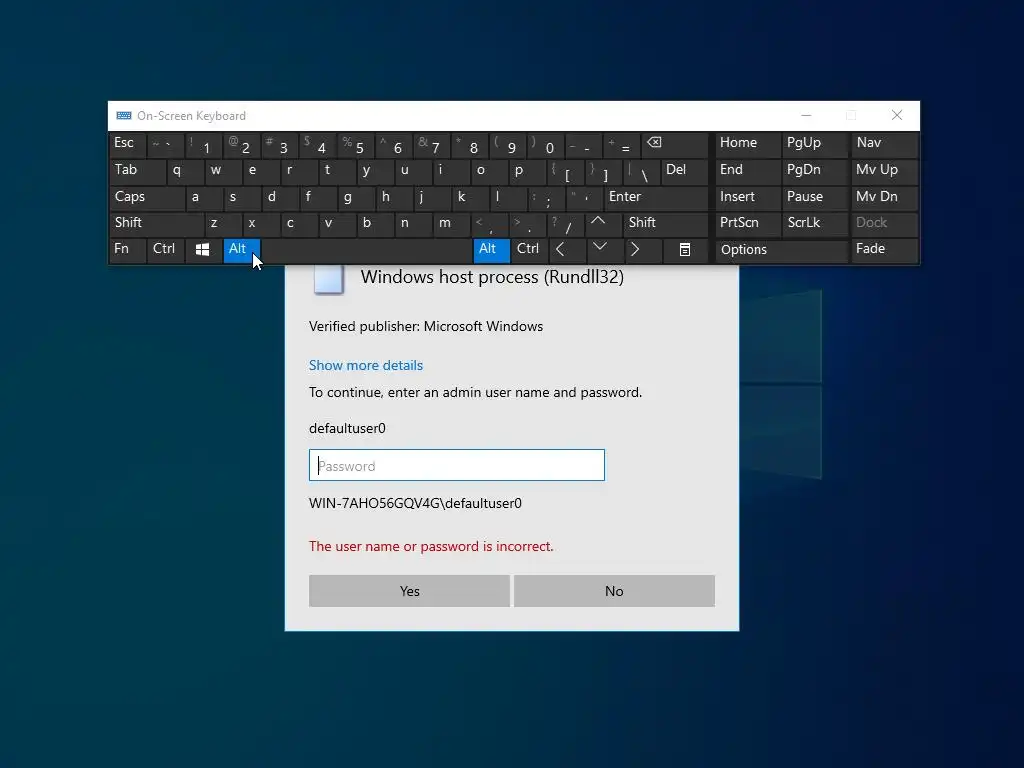
Task: Click the PgUp key
Action: coord(816,145)
